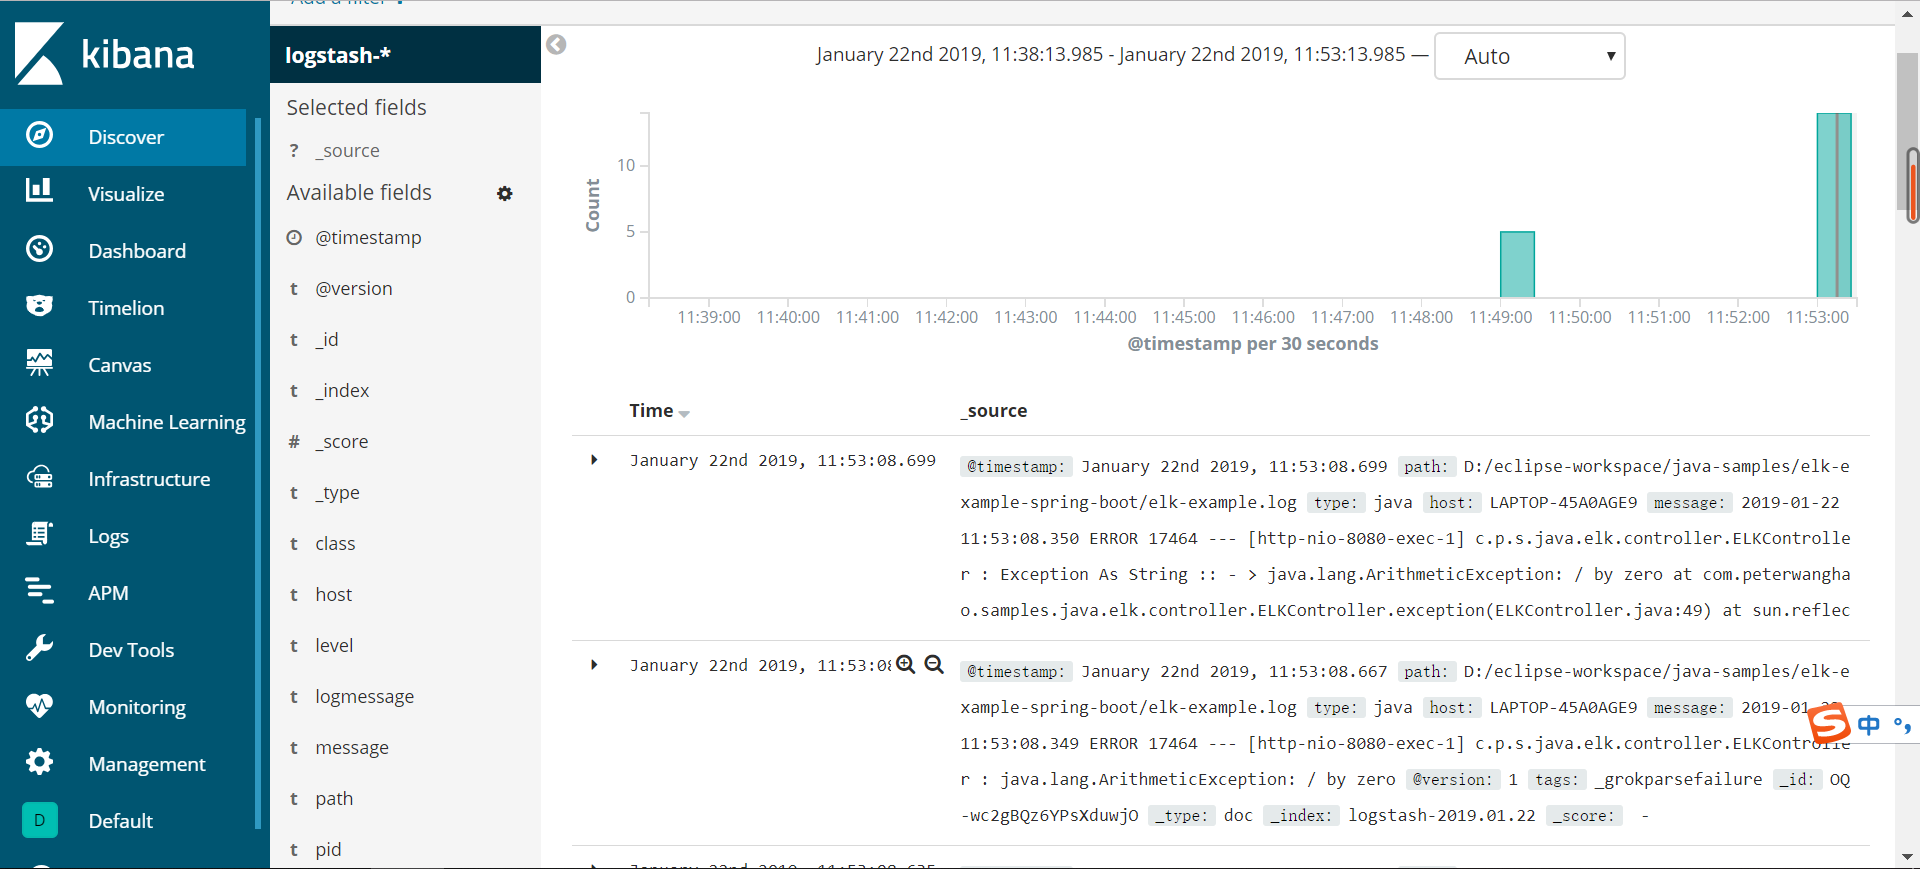1920x869 pixels.
Task: Click the page vertical scrollbar thumb
Action: (x=1907, y=130)
